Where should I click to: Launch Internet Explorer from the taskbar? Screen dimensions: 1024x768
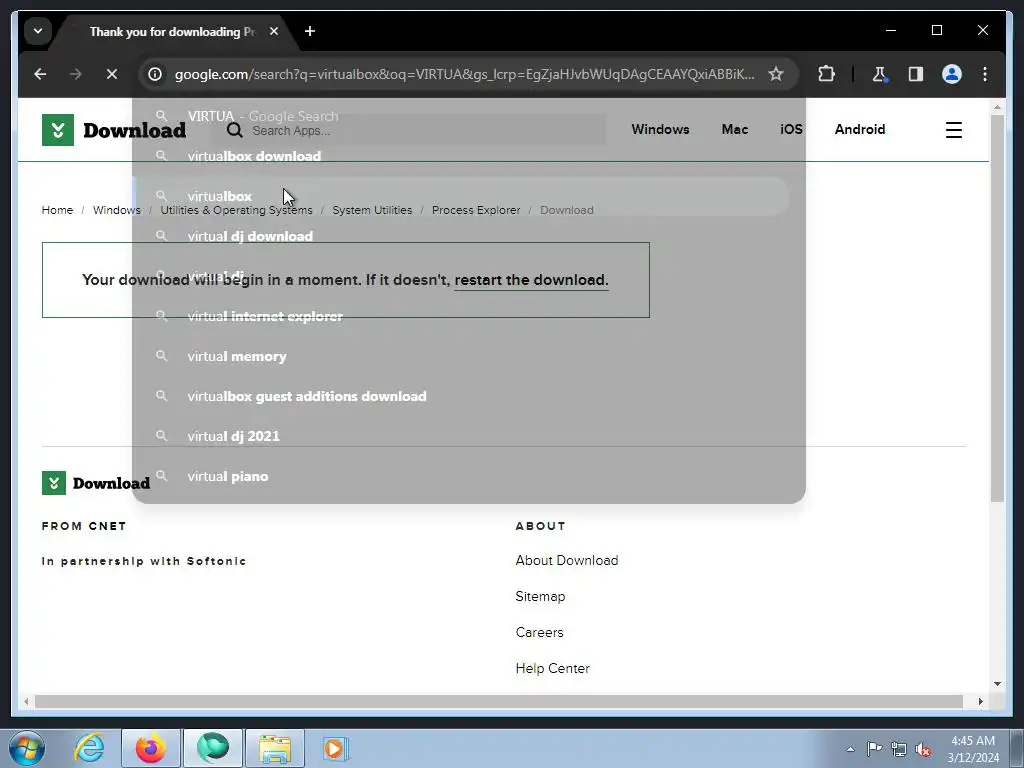click(89, 748)
